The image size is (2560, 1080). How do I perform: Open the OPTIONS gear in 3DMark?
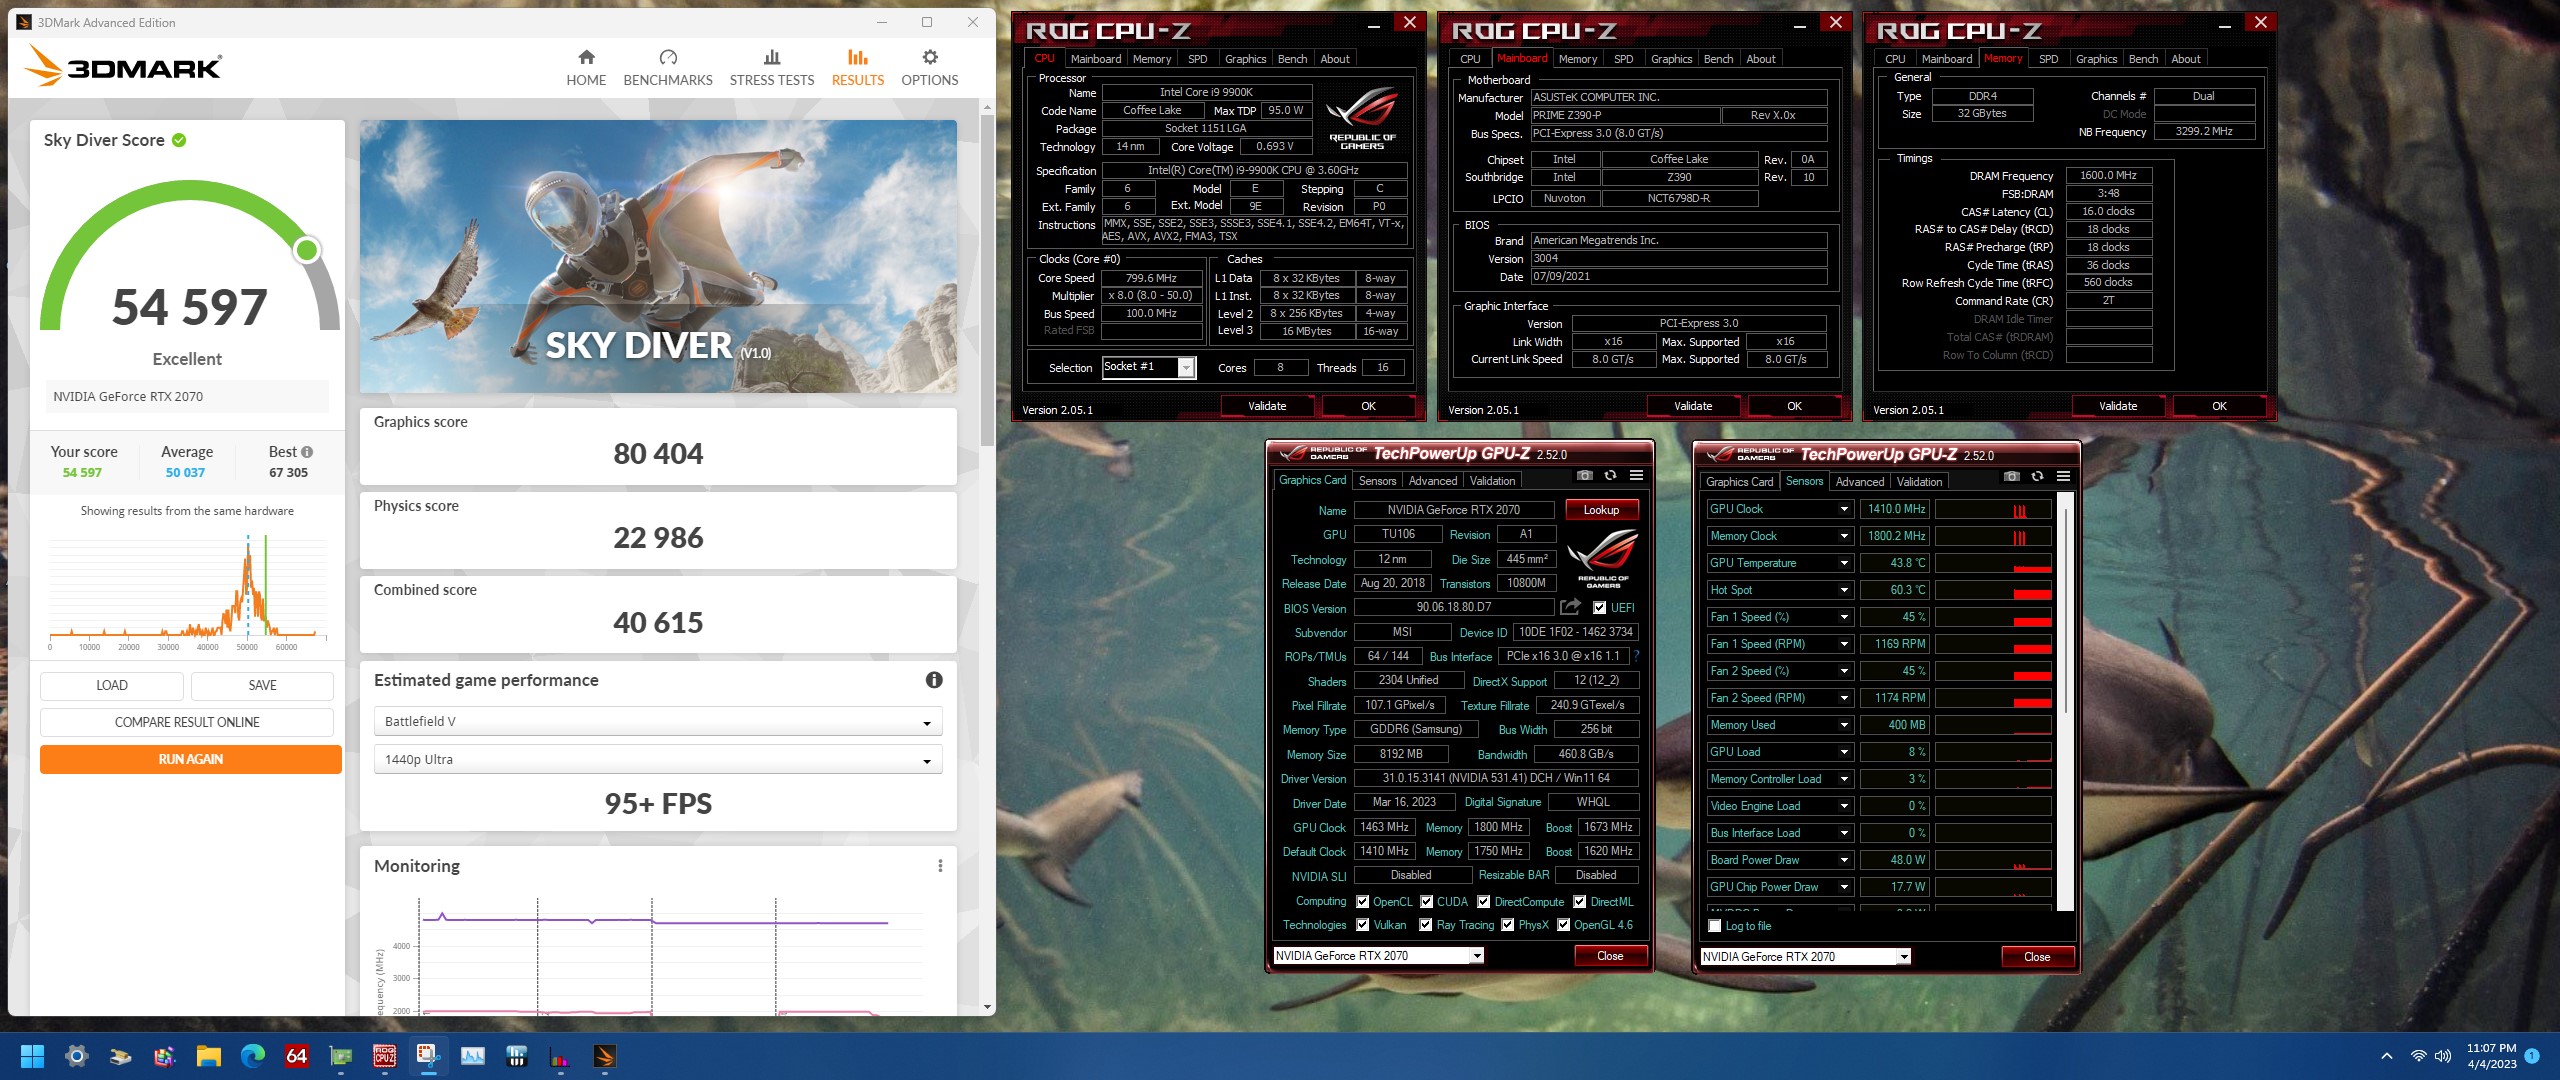pos(930,68)
